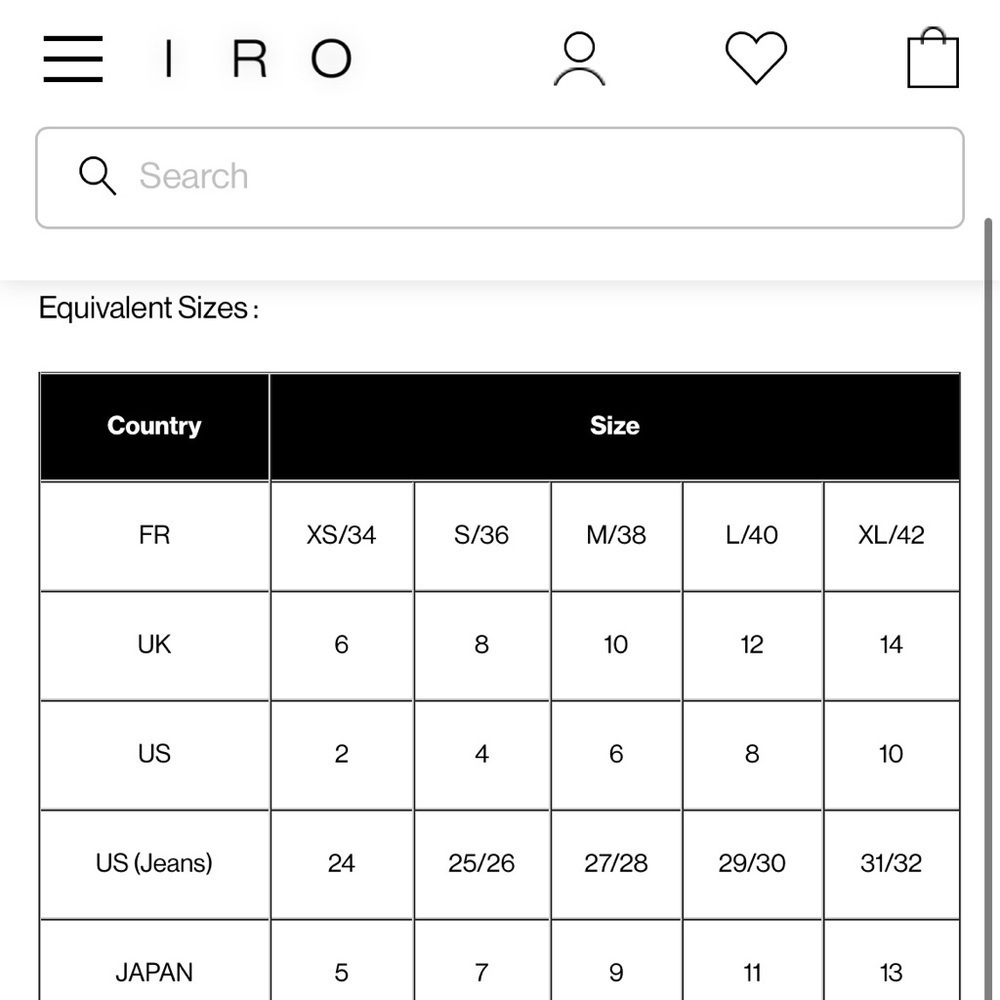Click the magnifying glass search icon
Screen dimensions: 1000x1000
(97, 175)
